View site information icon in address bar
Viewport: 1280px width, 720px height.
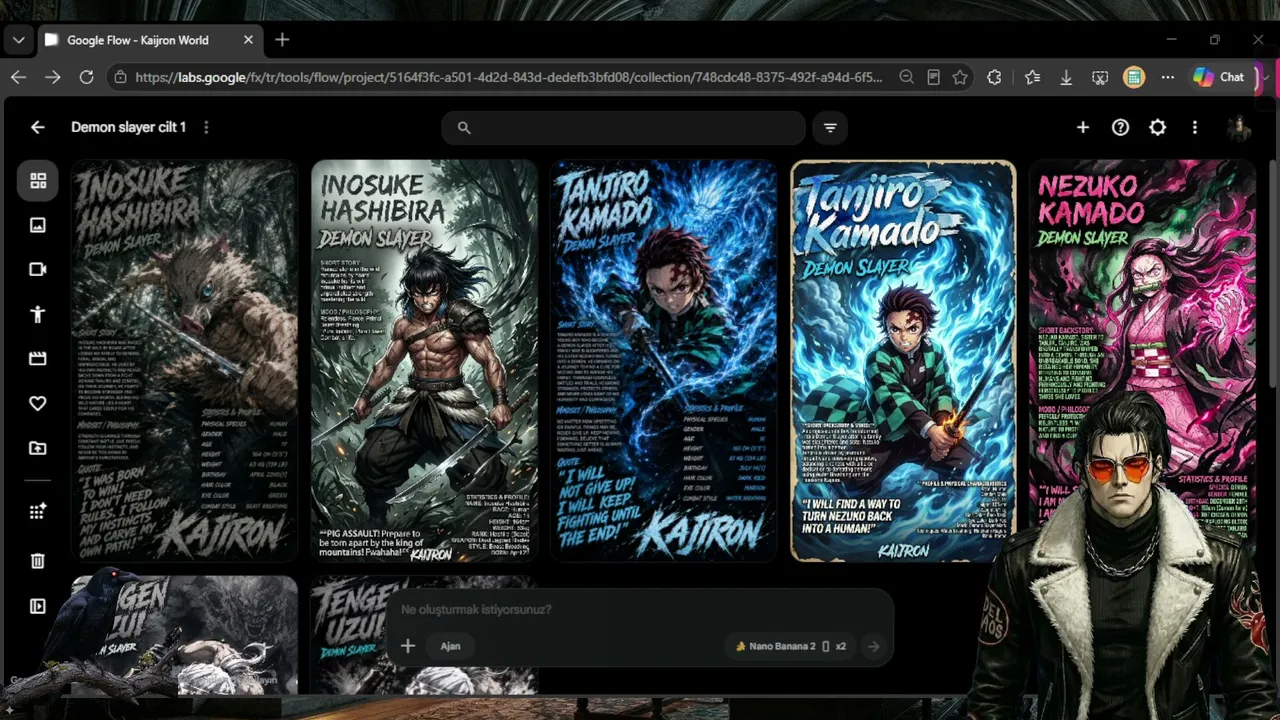pos(120,77)
